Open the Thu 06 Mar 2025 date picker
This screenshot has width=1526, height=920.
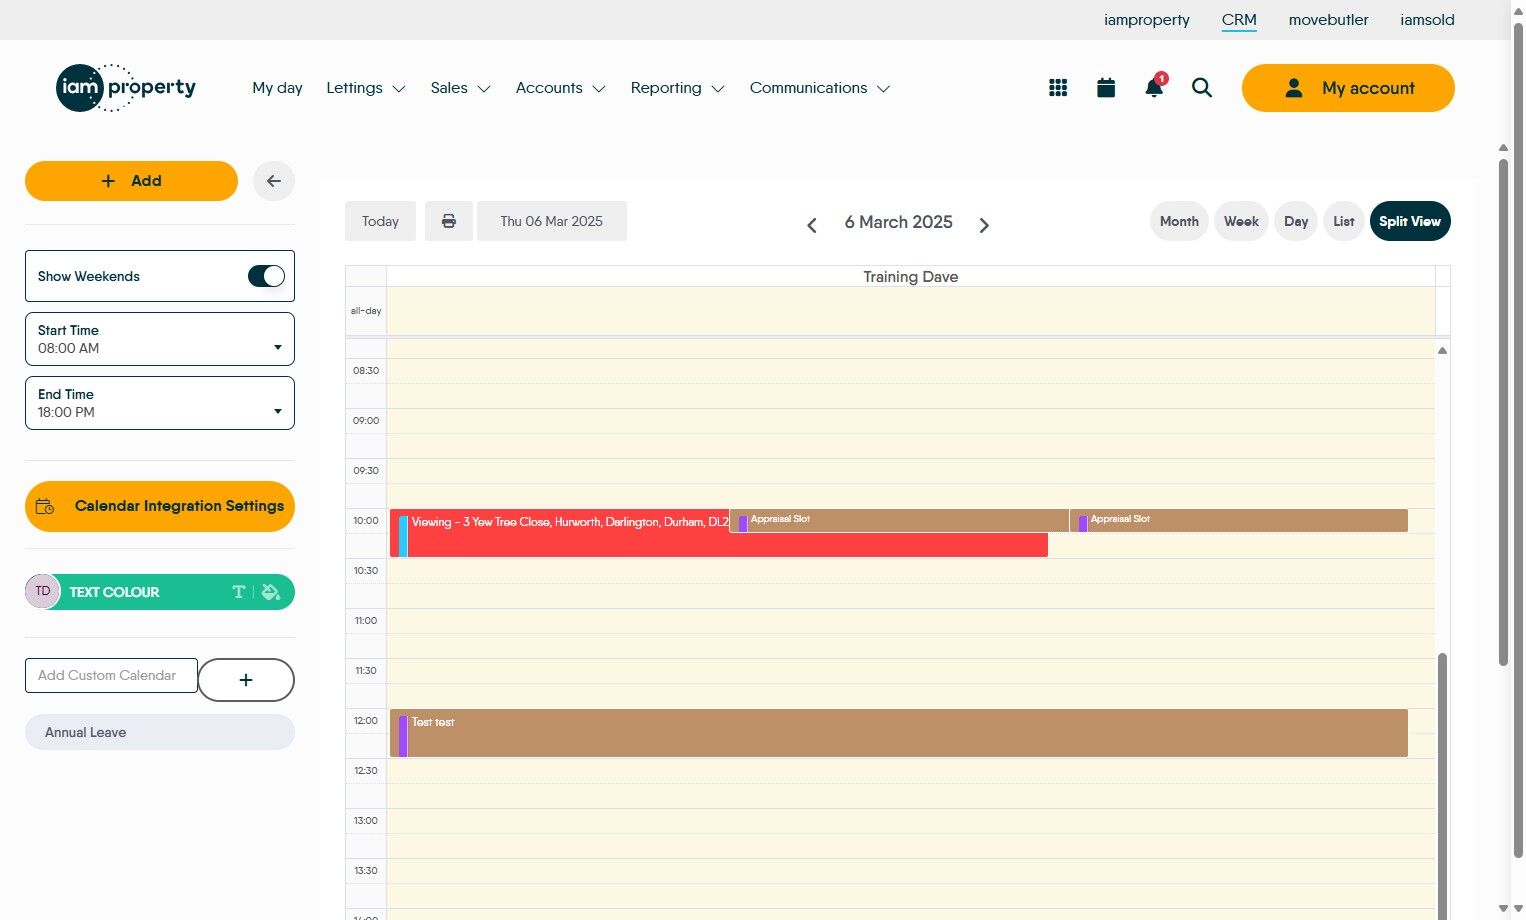[552, 221]
